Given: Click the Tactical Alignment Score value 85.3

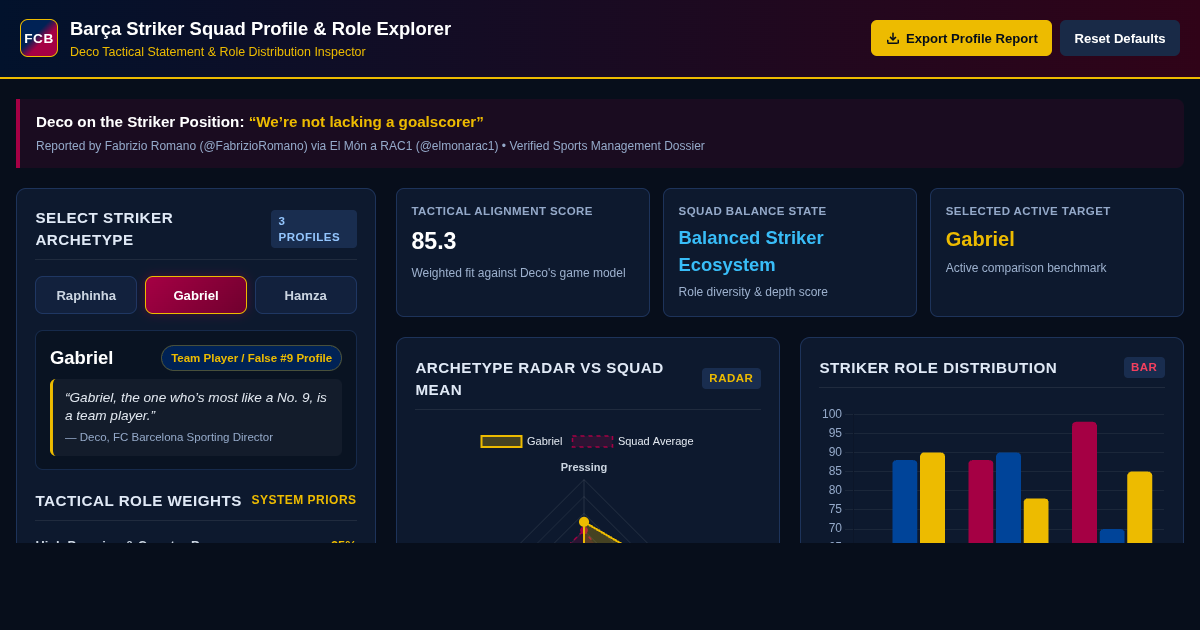Looking at the screenshot, I should coord(434,241).
